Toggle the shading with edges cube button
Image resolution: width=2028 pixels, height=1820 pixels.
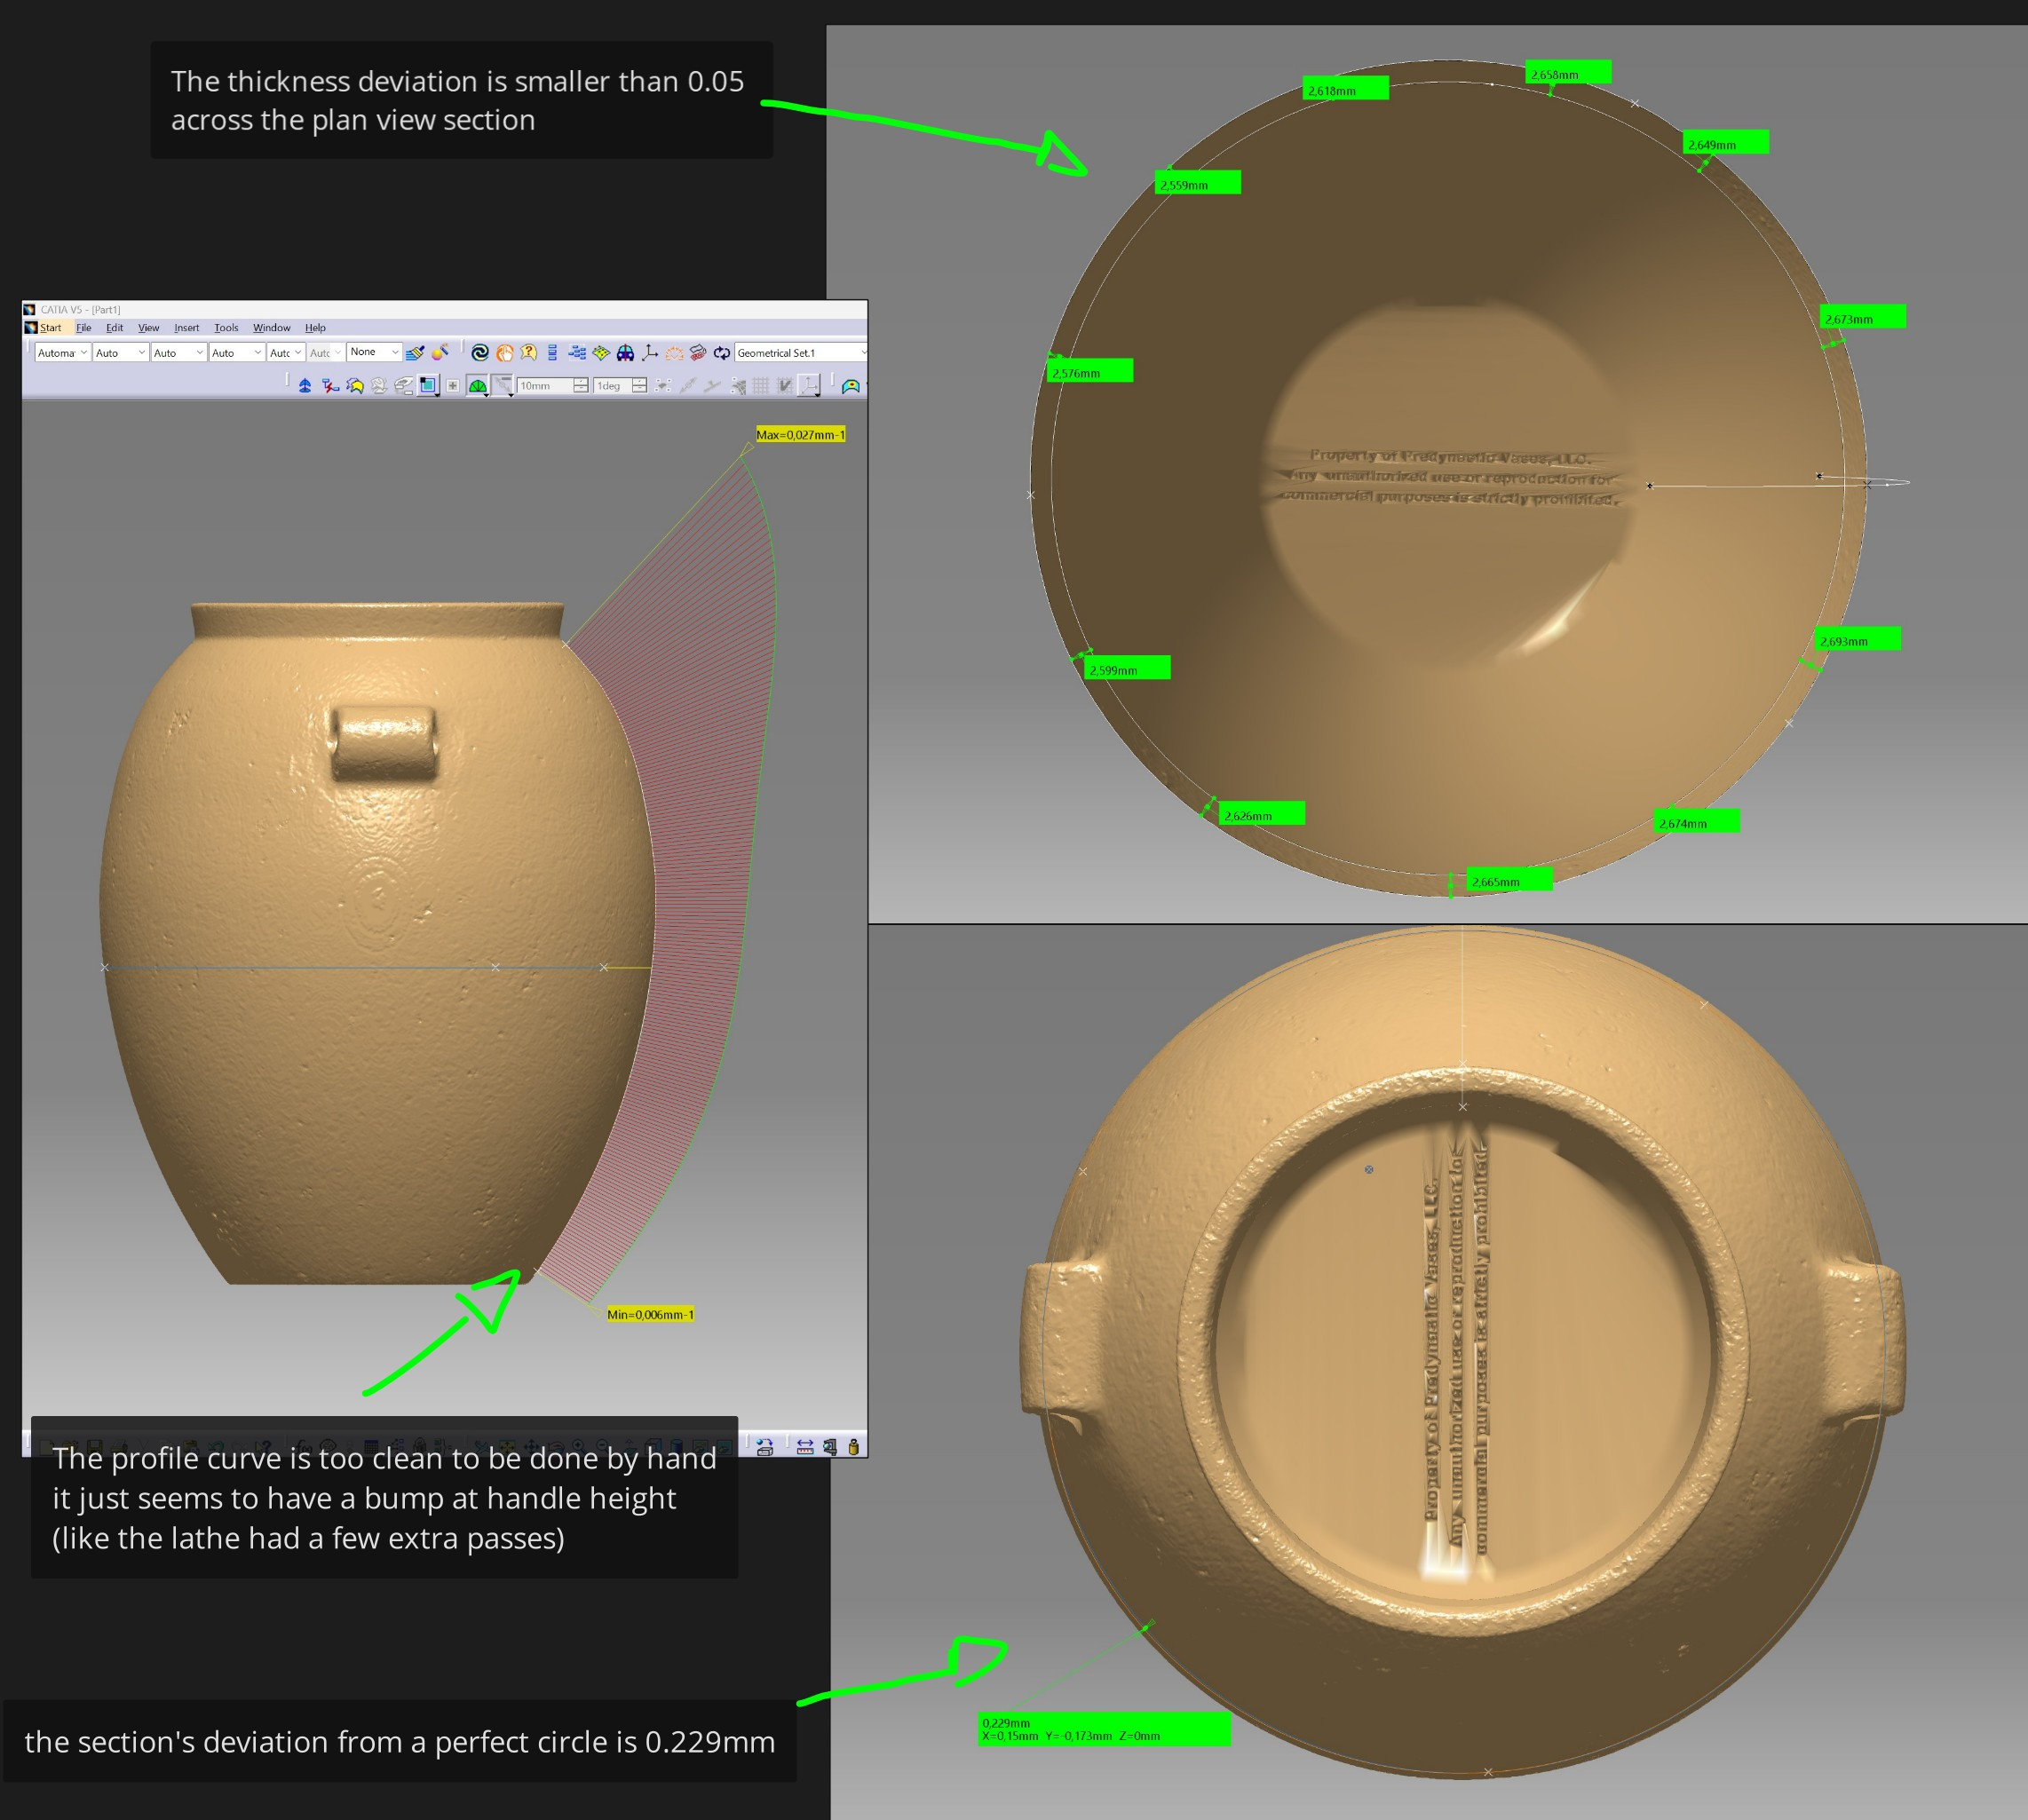(428, 386)
